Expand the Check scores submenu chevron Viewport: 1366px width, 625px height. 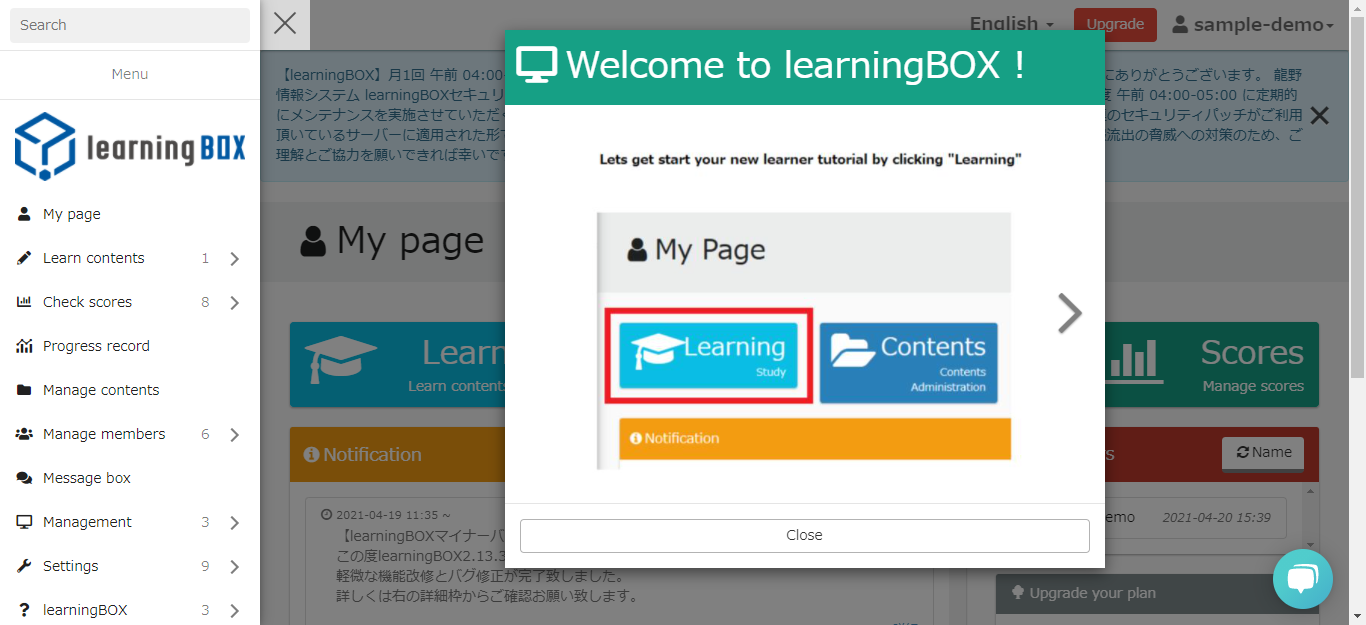click(x=234, y=303)
